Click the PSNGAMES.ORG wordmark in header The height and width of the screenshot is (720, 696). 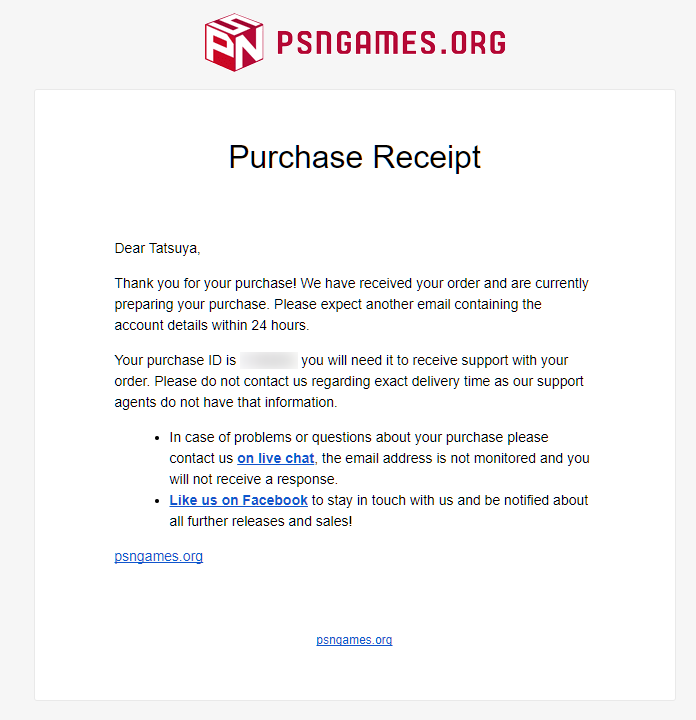(x=392, y=43)
